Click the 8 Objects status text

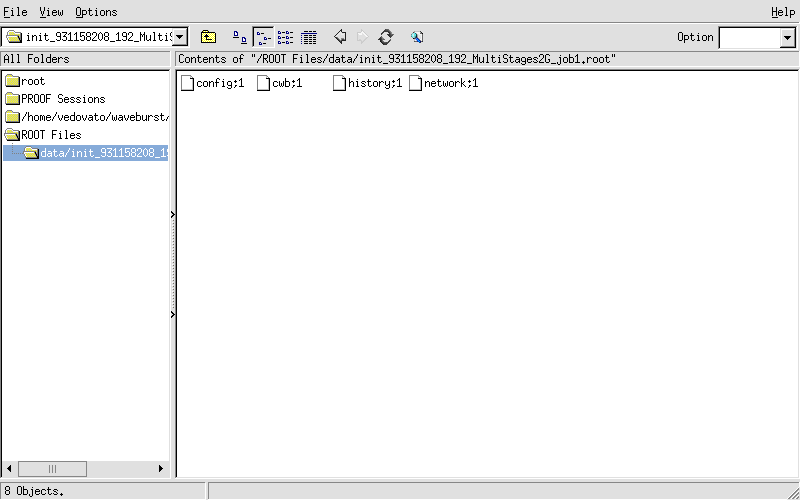[35, 491]
